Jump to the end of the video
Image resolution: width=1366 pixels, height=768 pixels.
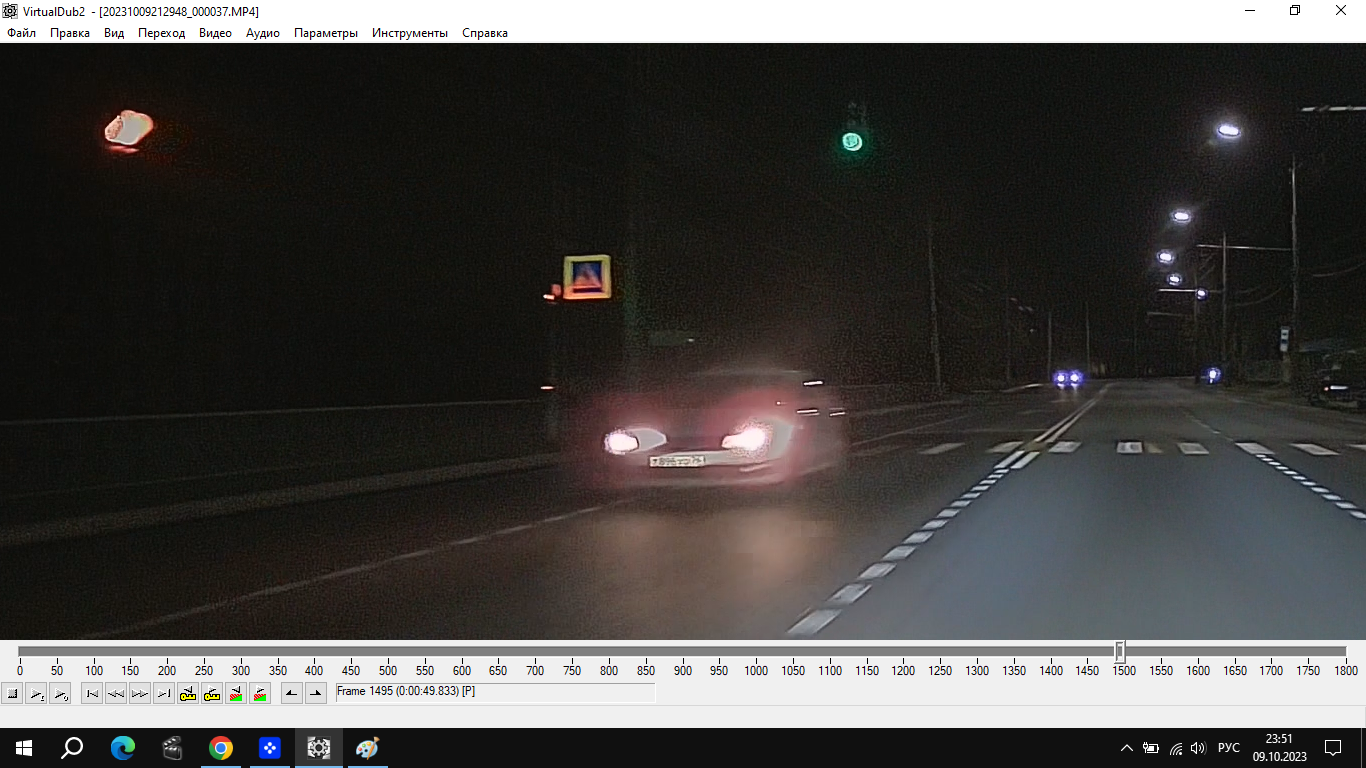(164, 693)
